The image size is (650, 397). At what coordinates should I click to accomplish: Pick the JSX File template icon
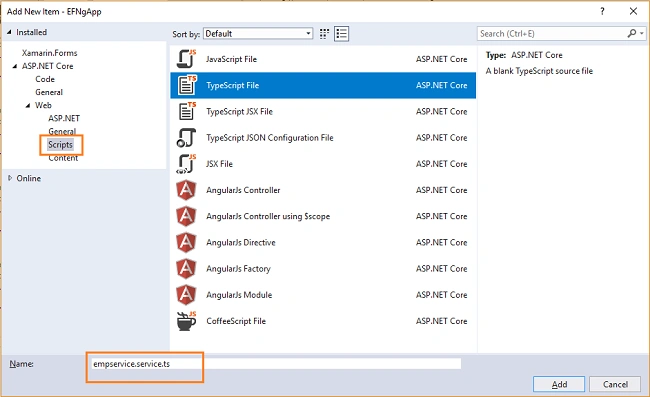(186, 164)
